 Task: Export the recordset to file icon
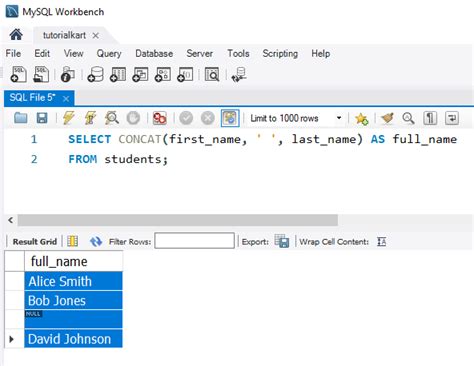282,241
